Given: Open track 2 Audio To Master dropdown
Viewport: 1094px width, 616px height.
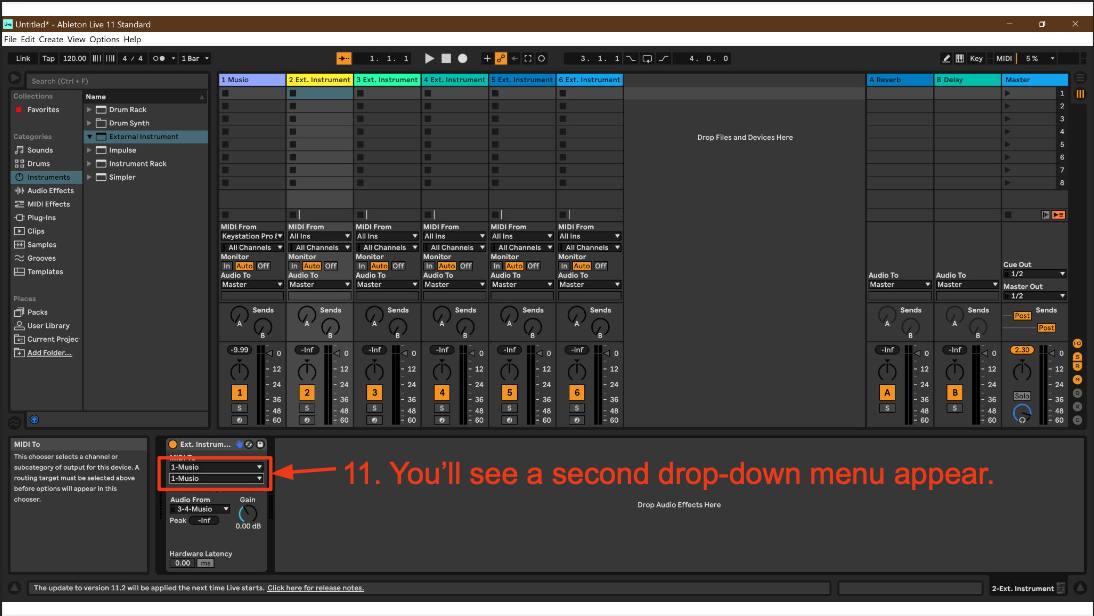Looking at the screenshot, I should coord(320,285).
